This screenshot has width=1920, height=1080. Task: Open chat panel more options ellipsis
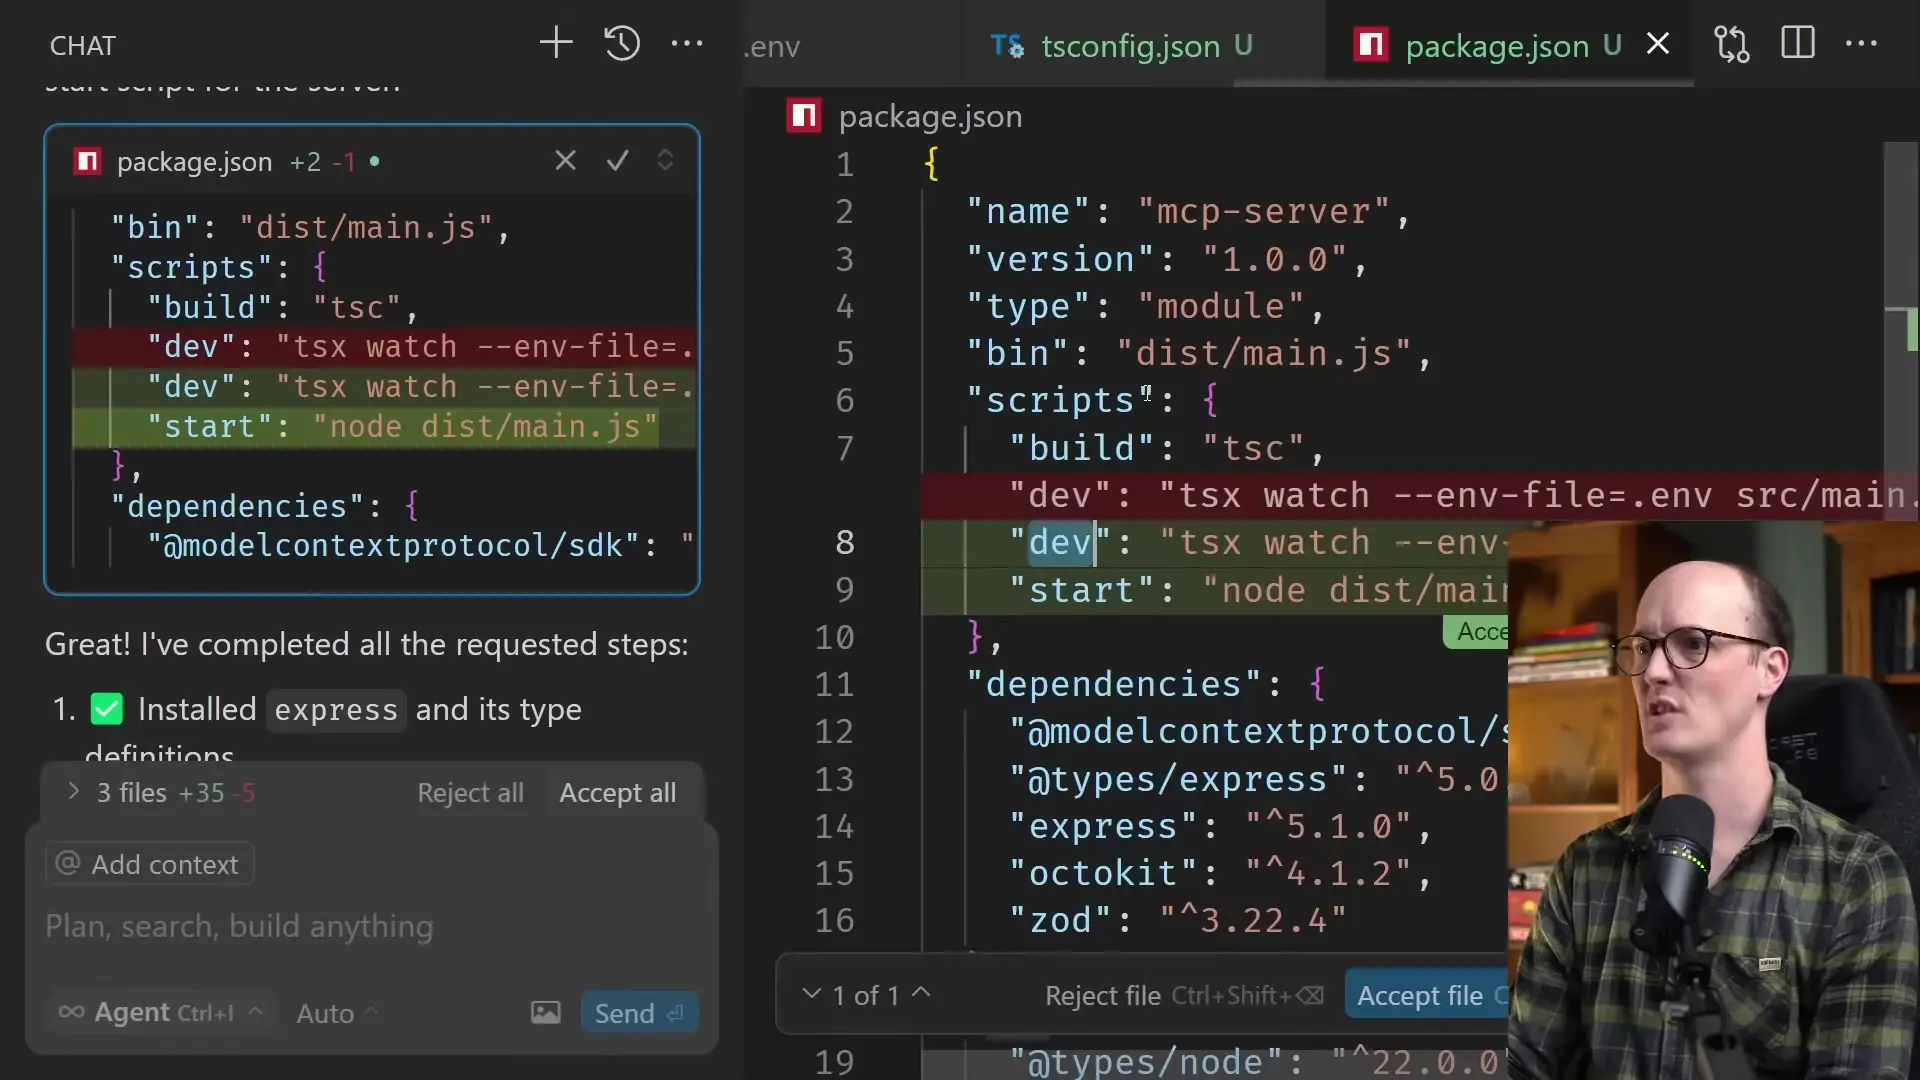click(x=687, y=43)
